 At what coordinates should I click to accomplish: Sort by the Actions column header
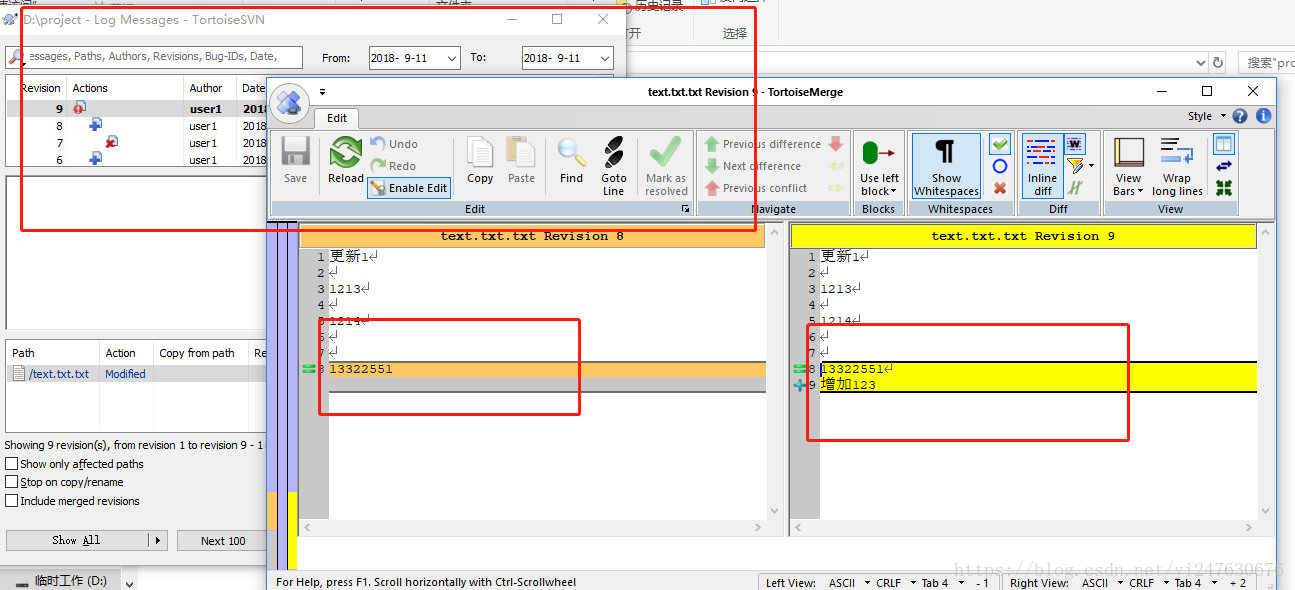[x=126, y=88]
